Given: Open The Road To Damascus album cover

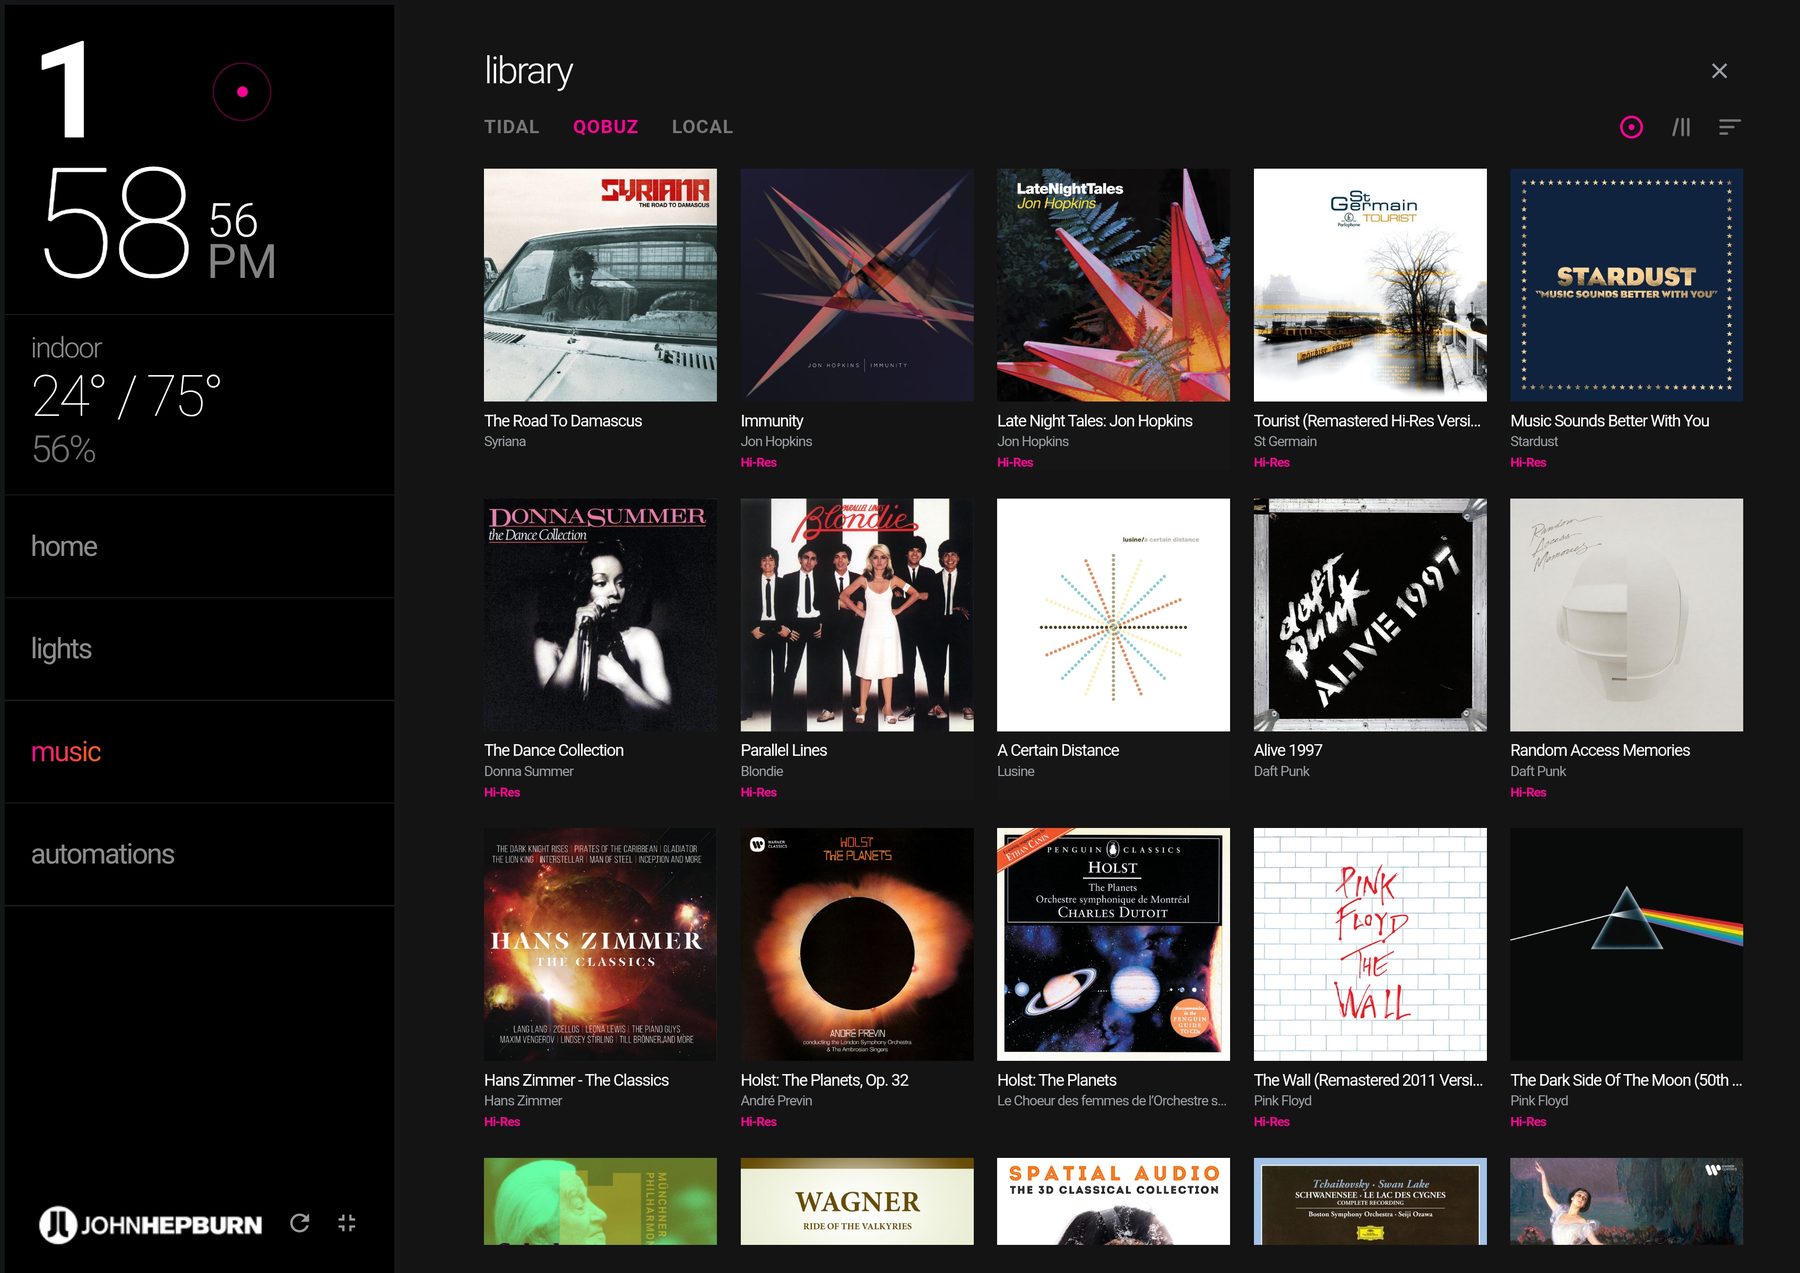Looking at the screenshot, I should [x=600, y=285].
